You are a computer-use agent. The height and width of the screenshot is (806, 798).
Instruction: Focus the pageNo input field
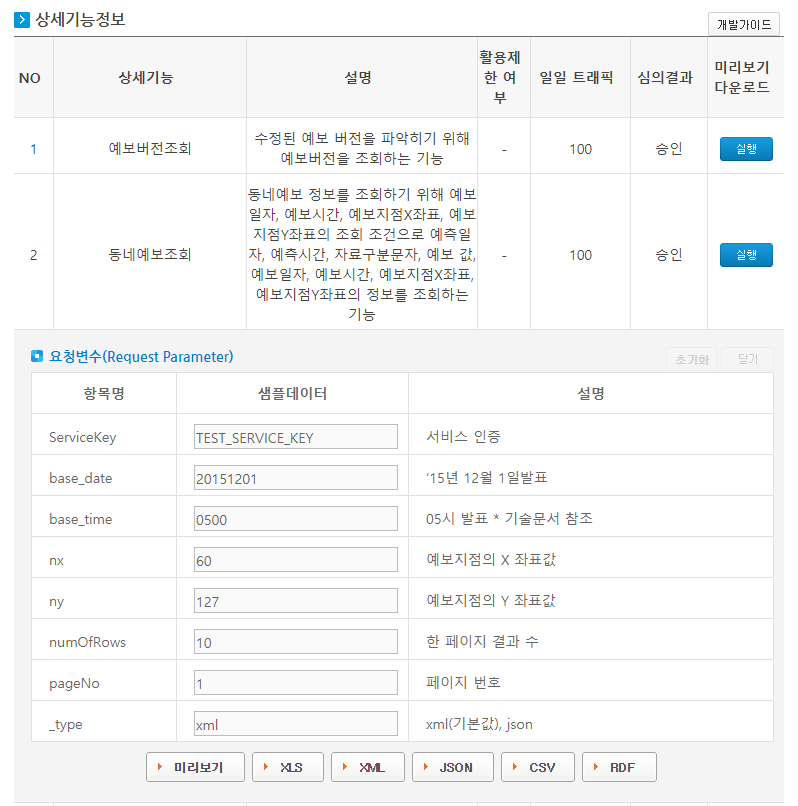(296, 683)
